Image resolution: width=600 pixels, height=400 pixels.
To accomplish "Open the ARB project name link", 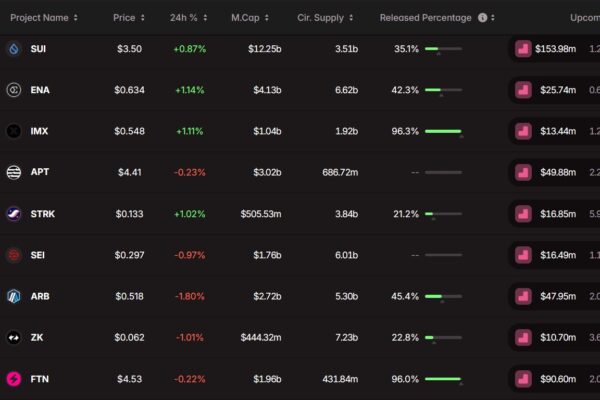I will tap(40, 296).
